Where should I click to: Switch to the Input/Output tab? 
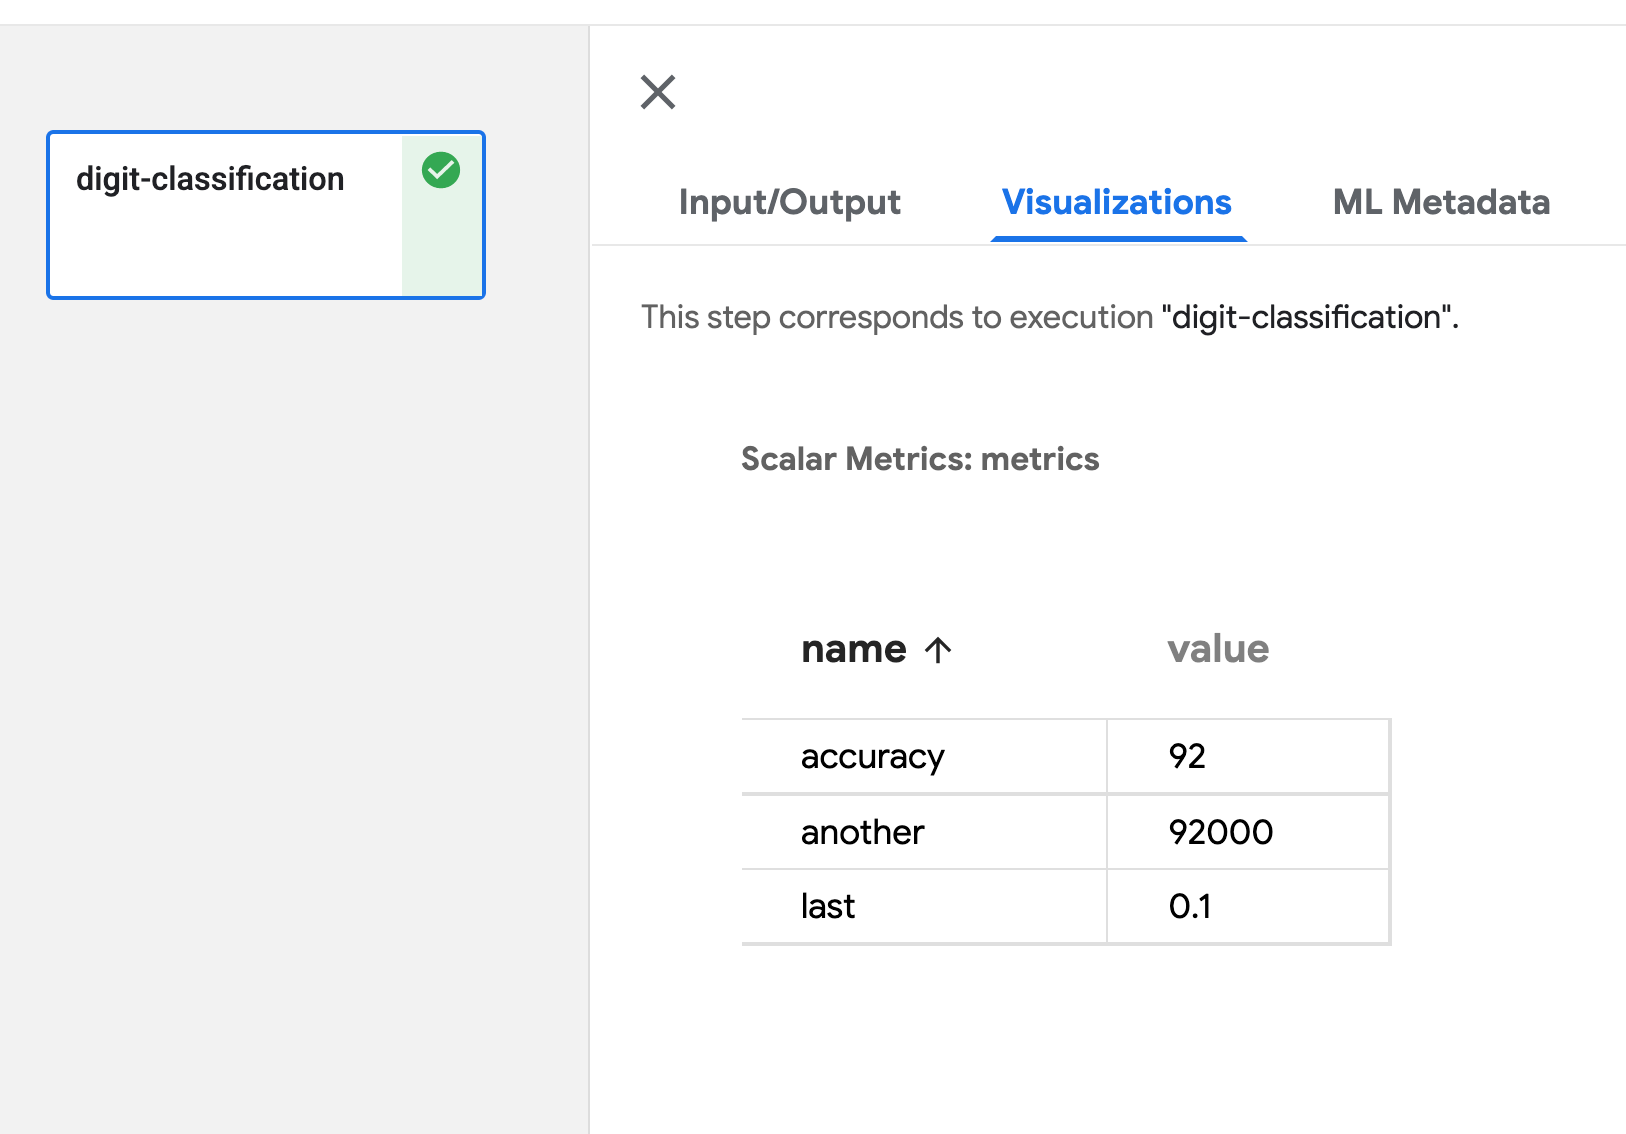click(x=789, y=203)
